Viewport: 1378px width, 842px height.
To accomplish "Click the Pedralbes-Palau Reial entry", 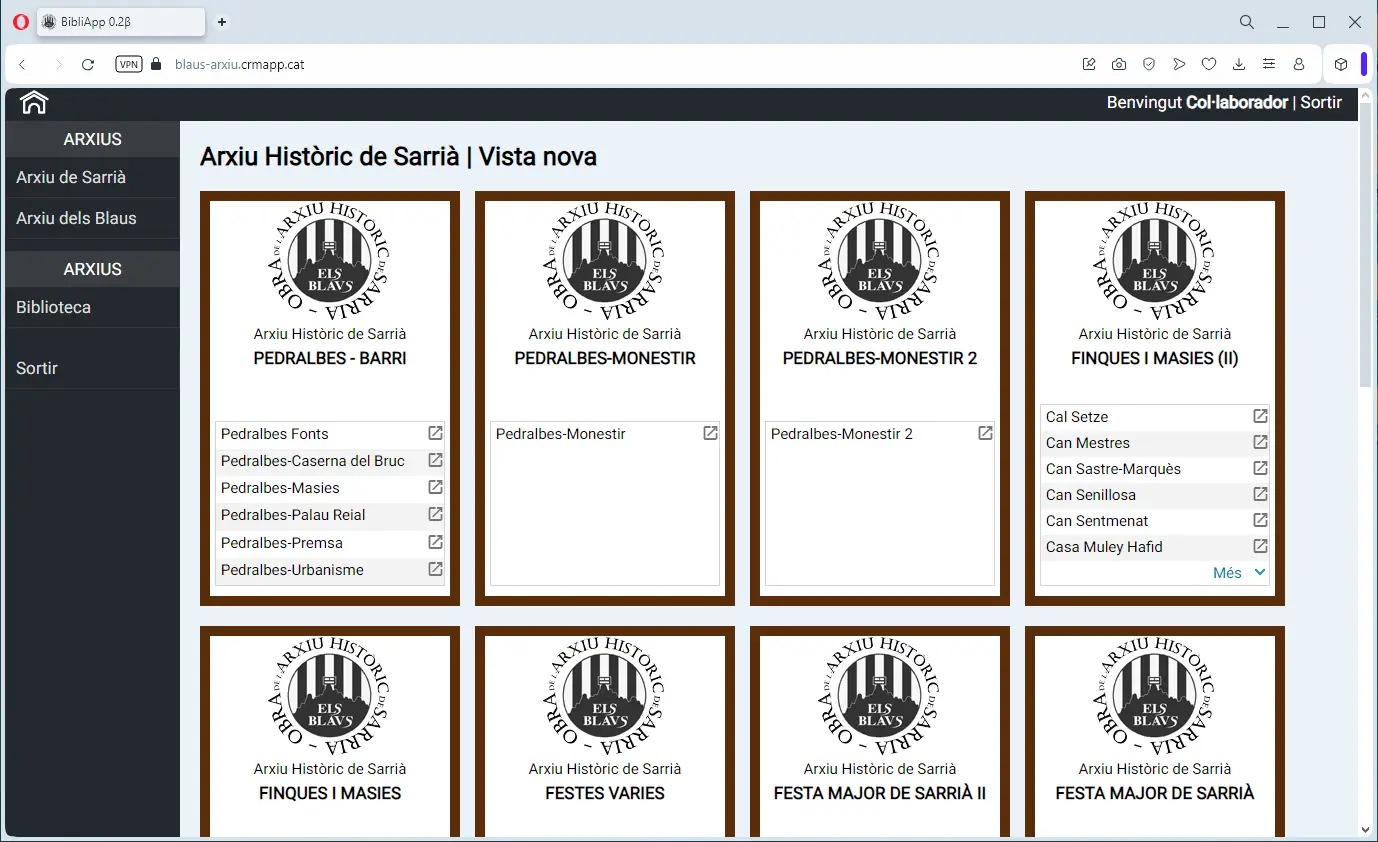I will (x=293, y=515).
